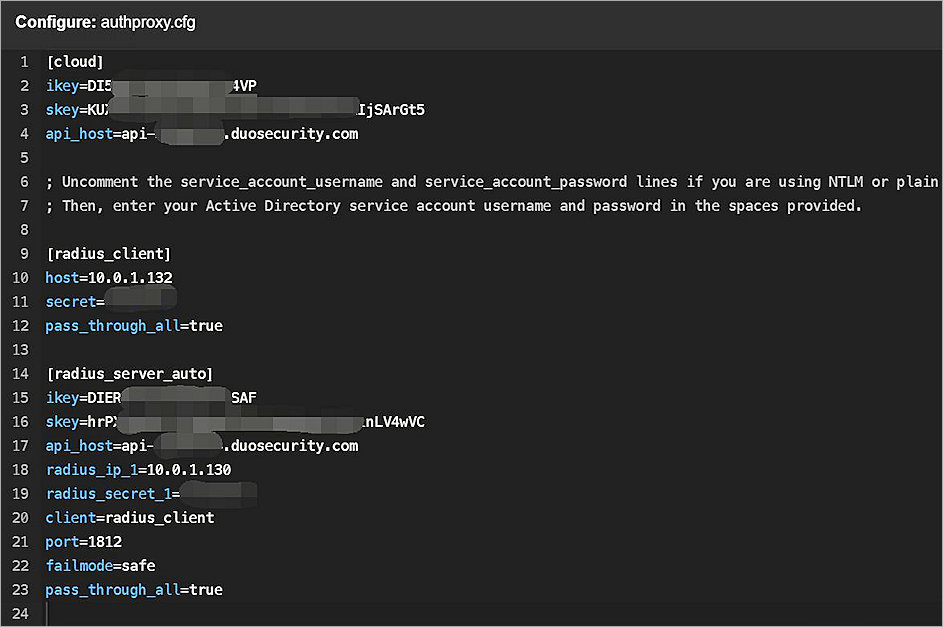Click the 'Configure: authproxy.cfg' title
The height and width of the screenshot is (627, 943).
pyautogui.click(x=105, y=22)
